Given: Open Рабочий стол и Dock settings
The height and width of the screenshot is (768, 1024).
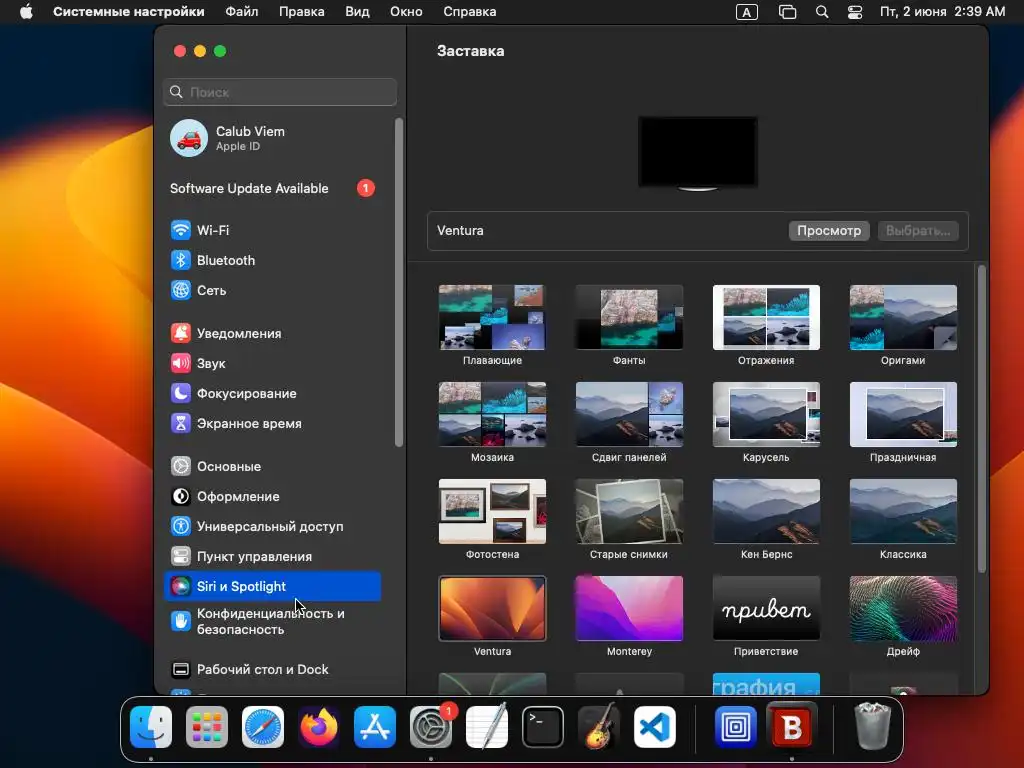Looking at the screenshot, I should pyautogui.click(x=272, y=669).
